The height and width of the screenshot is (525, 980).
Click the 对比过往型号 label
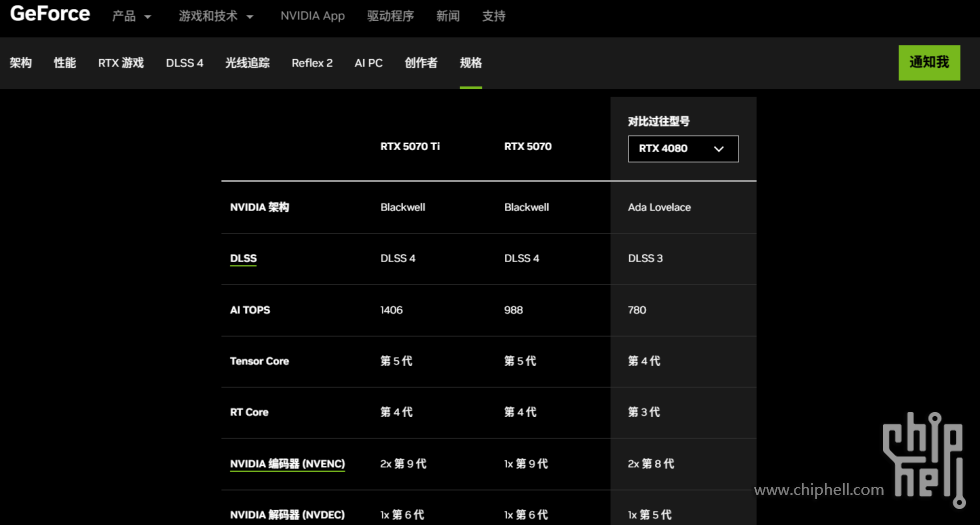[659, 121]
